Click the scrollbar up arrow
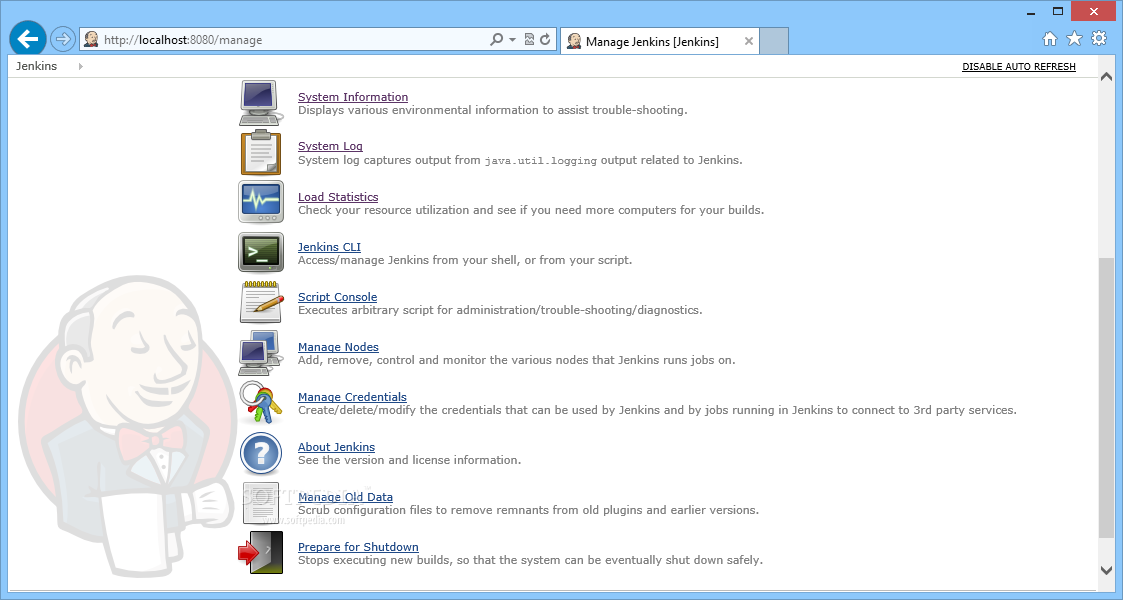The height and width of the screenshot is (600, 1123). 1107,77
